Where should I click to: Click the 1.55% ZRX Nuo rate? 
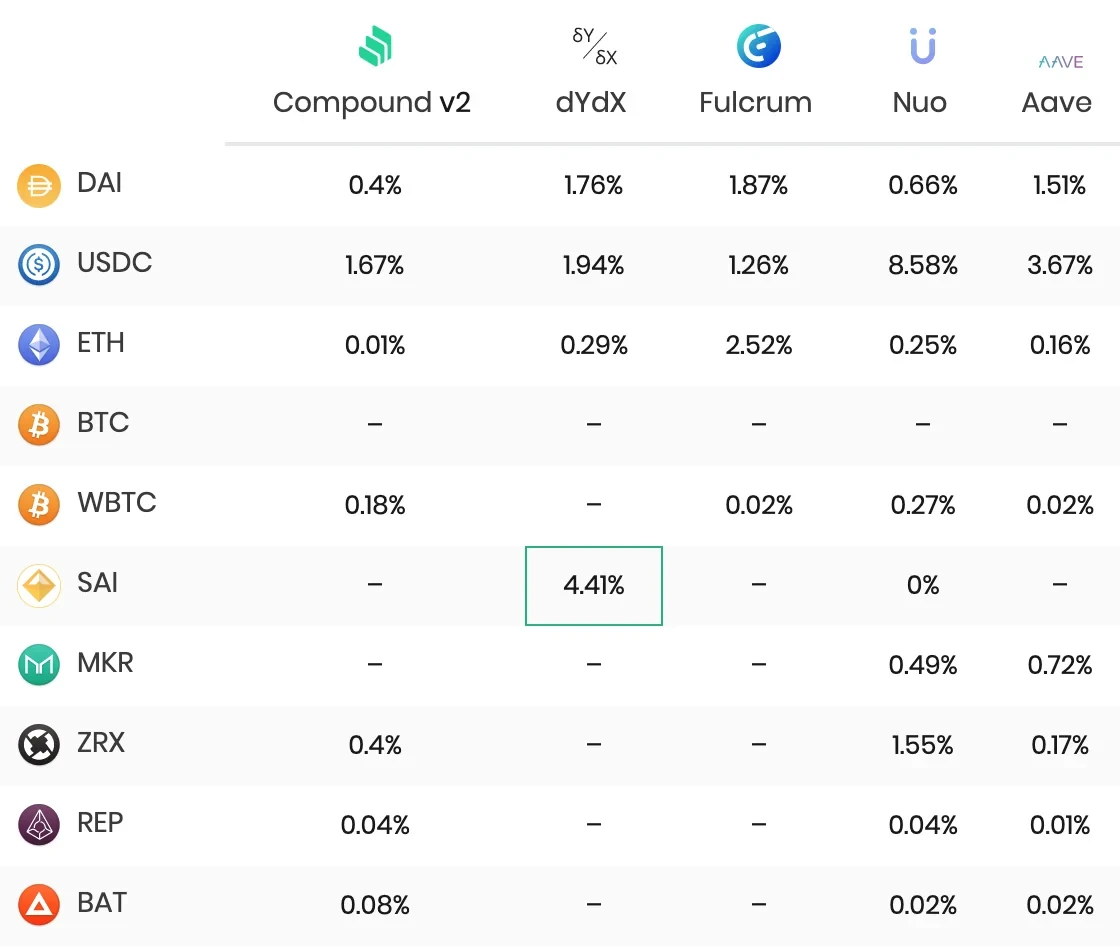pyautogui.click(x=923, y=745)
